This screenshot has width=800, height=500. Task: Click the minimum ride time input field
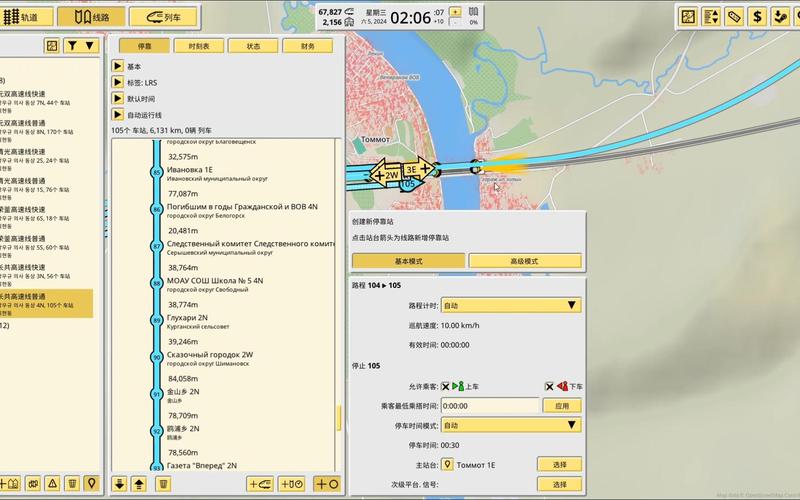pyautogui.click(x=490, y=406)
